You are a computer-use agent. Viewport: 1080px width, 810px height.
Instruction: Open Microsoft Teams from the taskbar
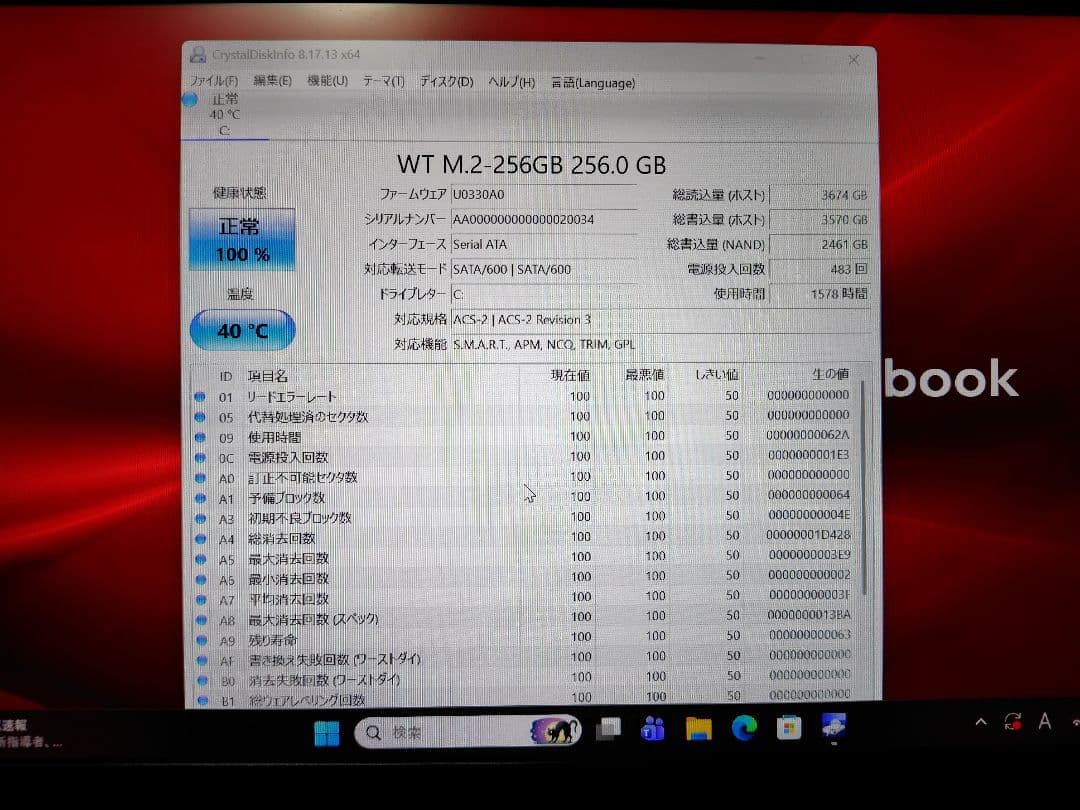(x=652, y=728)
